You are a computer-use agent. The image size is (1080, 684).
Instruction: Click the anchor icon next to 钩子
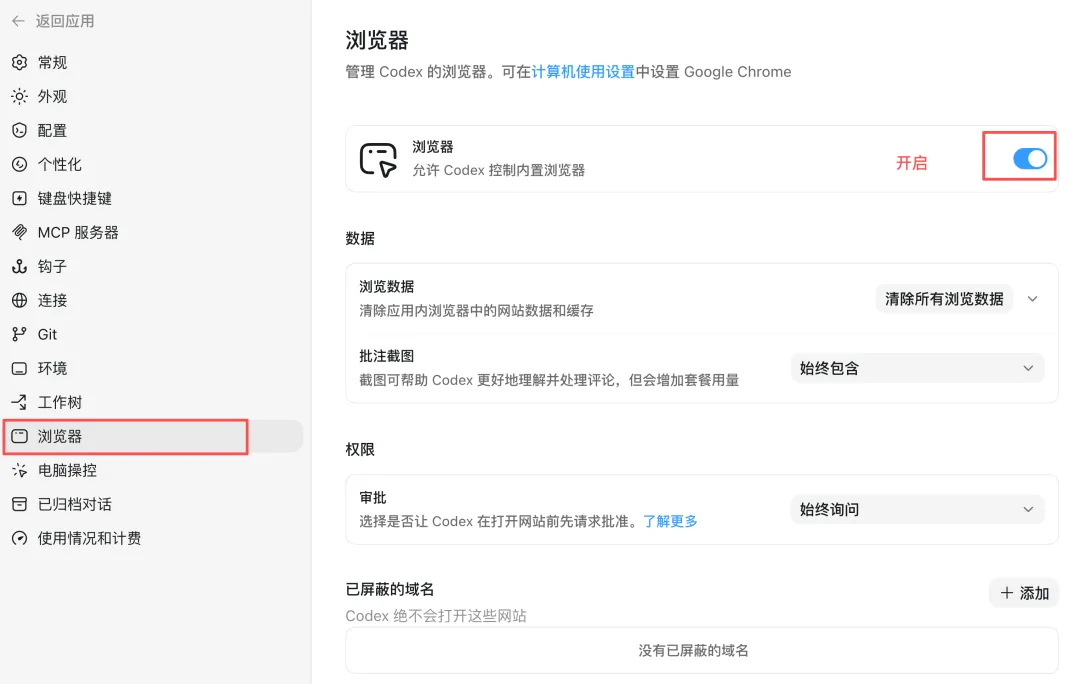(19, 266)
